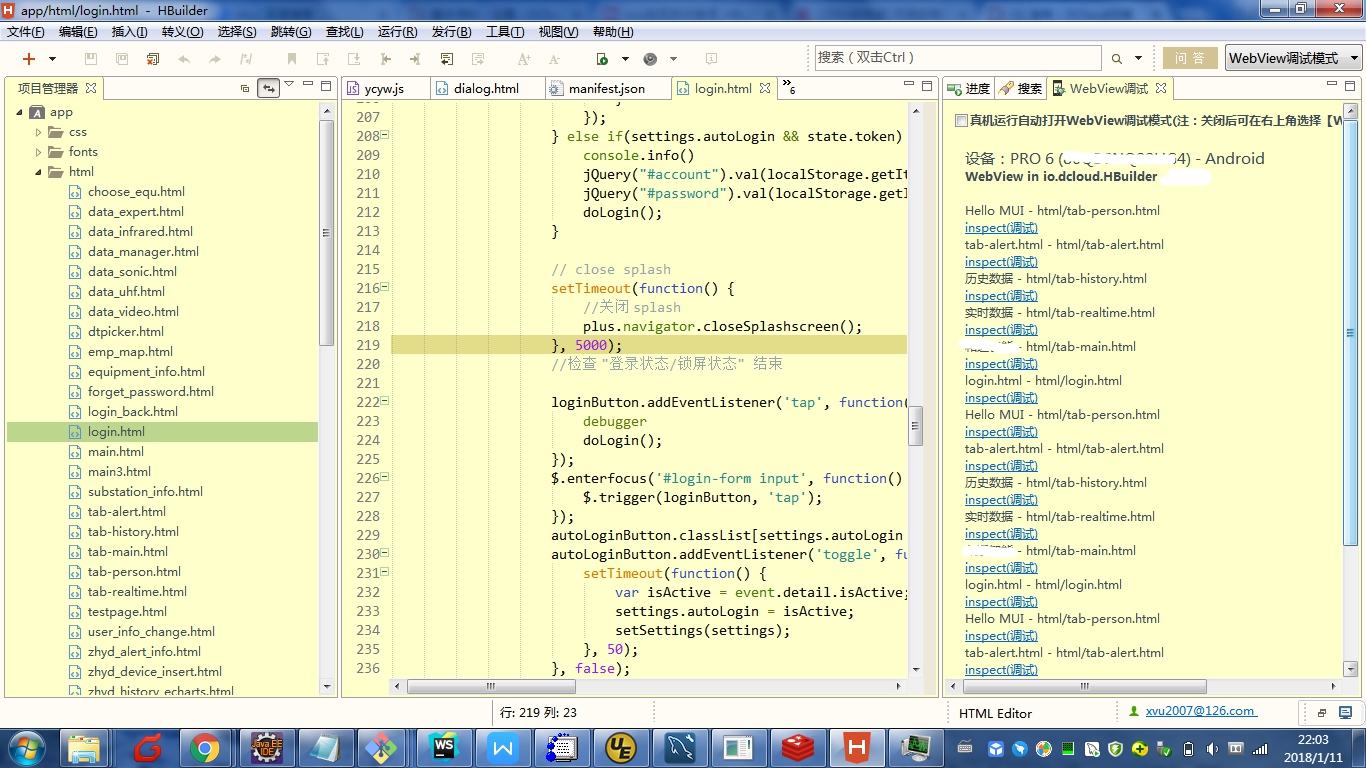
Task: Click the search magnifier icon
Action: coord(1117,59)
